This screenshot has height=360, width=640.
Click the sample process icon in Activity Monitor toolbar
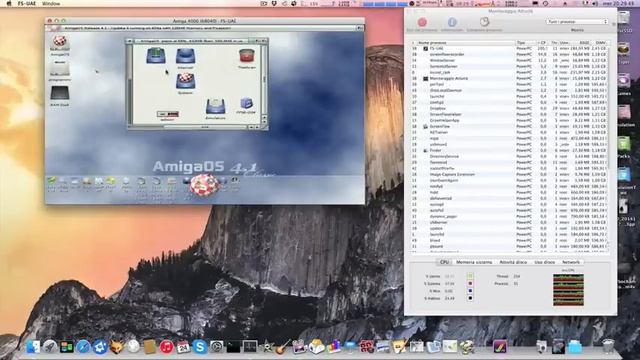pyautogui.click(x=484, y=22)
